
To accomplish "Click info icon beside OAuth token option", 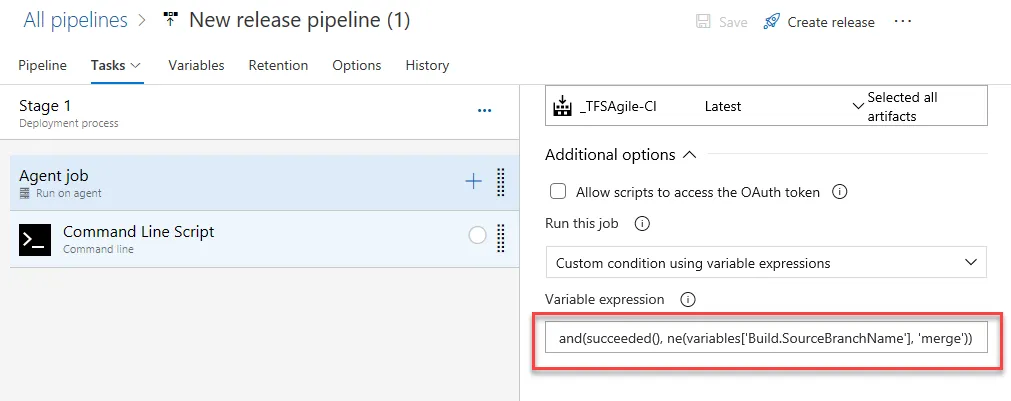I will tap(840, 192).
